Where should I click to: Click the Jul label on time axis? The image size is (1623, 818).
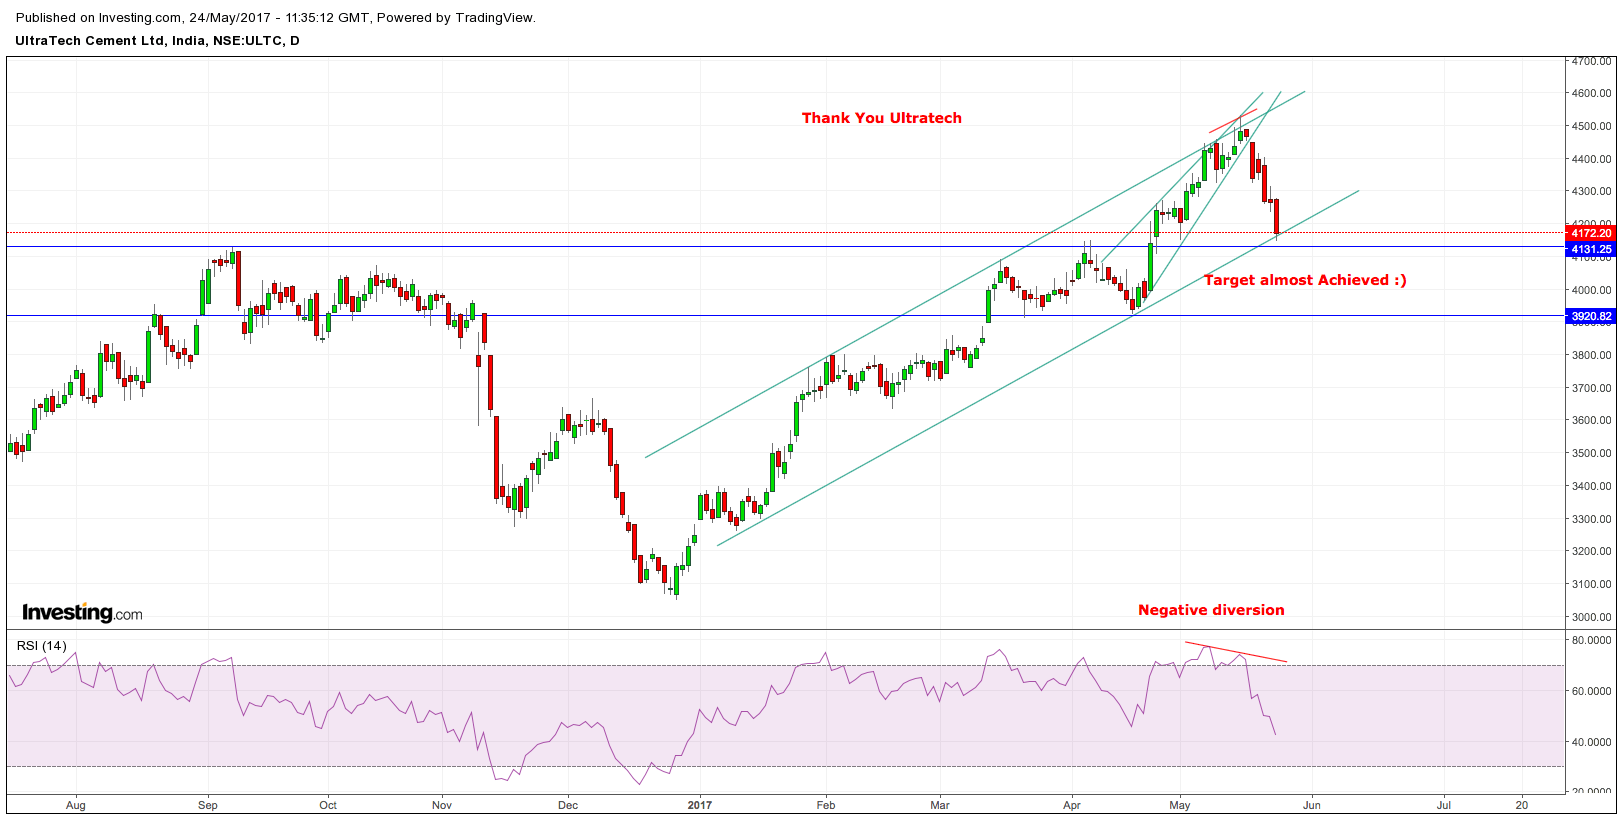(1444, 805)
